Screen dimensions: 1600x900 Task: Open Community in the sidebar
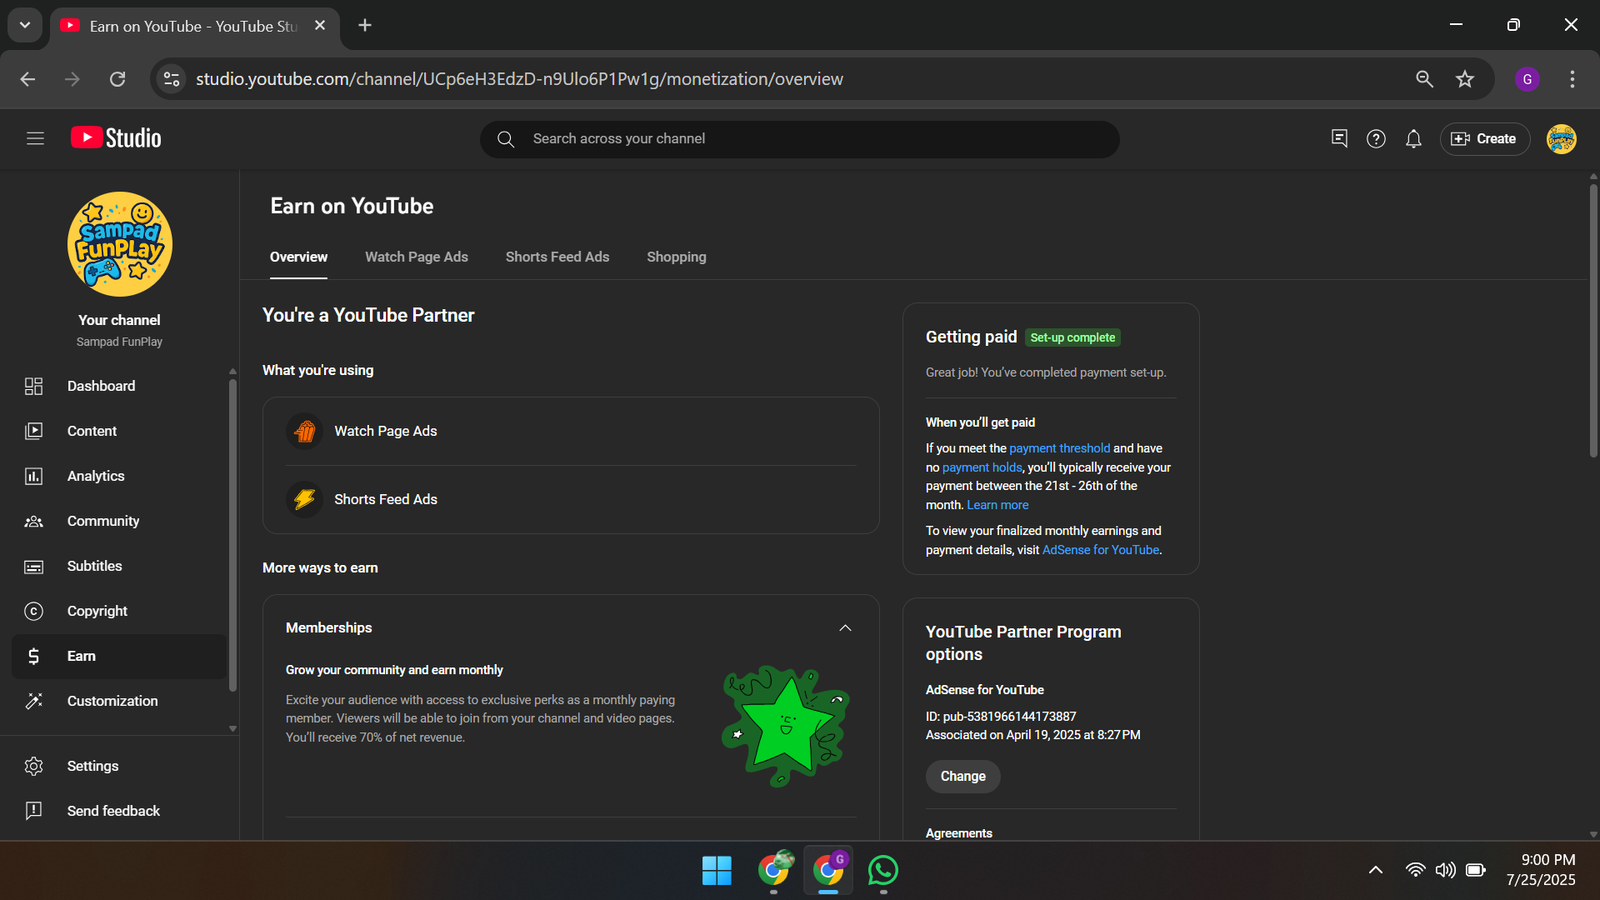pyautogui.click(x=119, y=521)
